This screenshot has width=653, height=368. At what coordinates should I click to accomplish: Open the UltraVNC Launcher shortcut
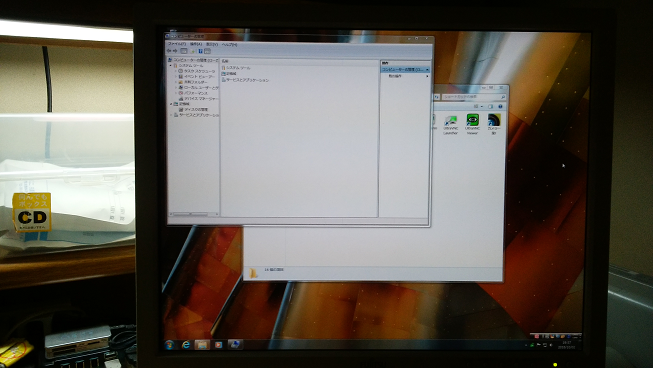click(451, 124)
